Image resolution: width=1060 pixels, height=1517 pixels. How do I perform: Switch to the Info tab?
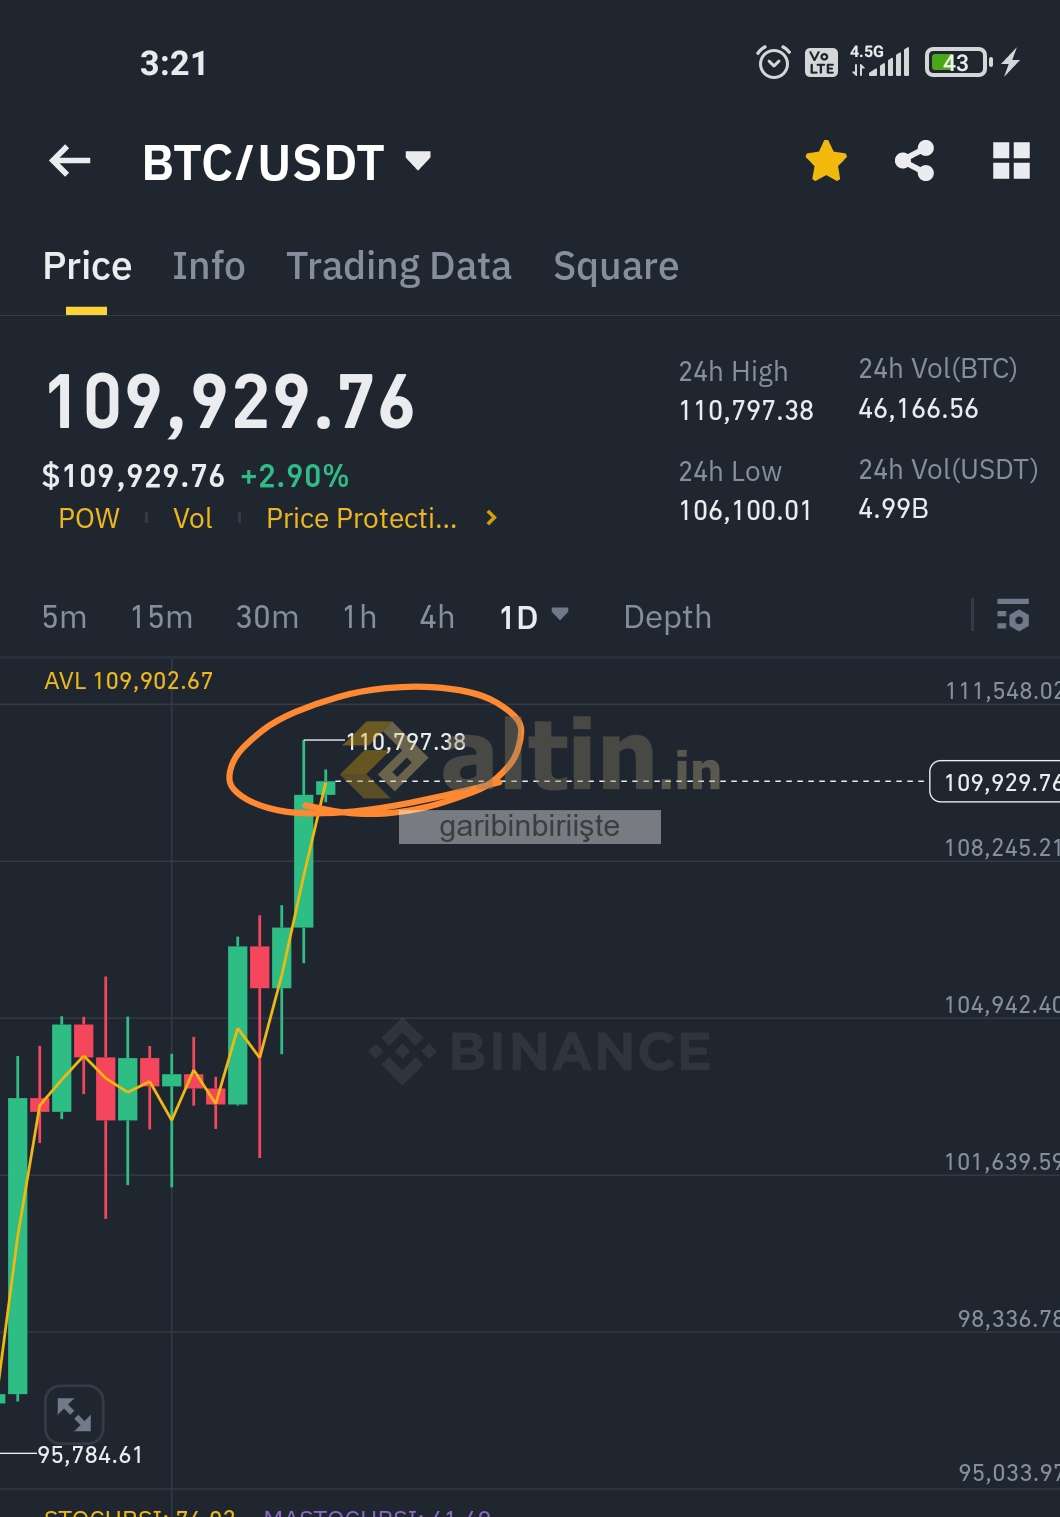[208, 266]
